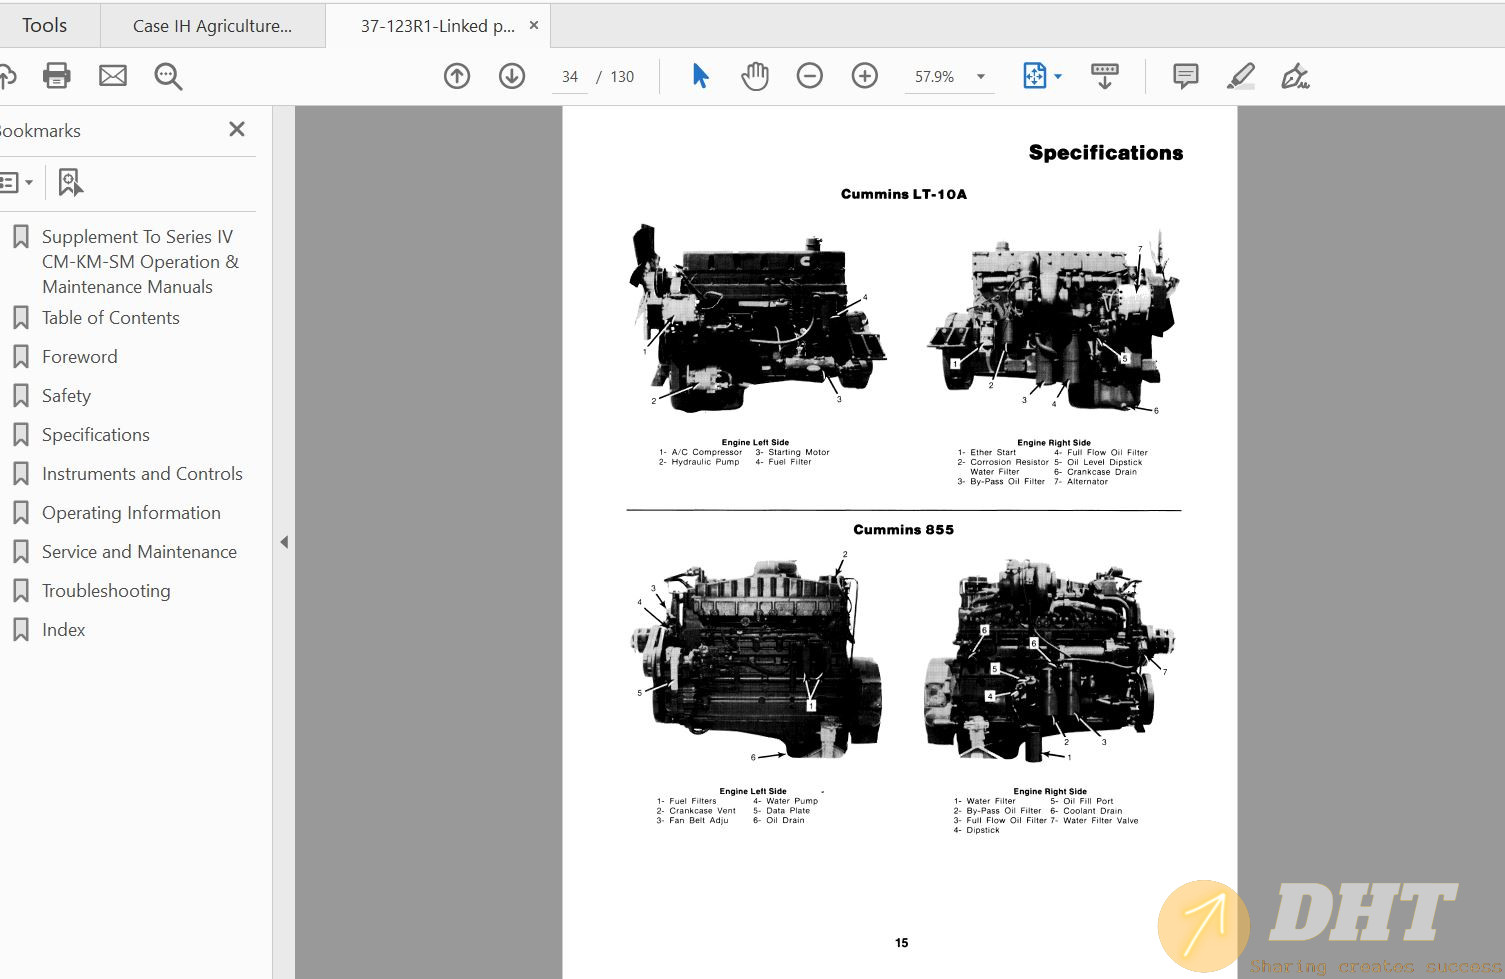The width and height of the screenshot is (1505, 979).
Task: Open the sign document pen tool
Action: click(x=1296, y=76)
